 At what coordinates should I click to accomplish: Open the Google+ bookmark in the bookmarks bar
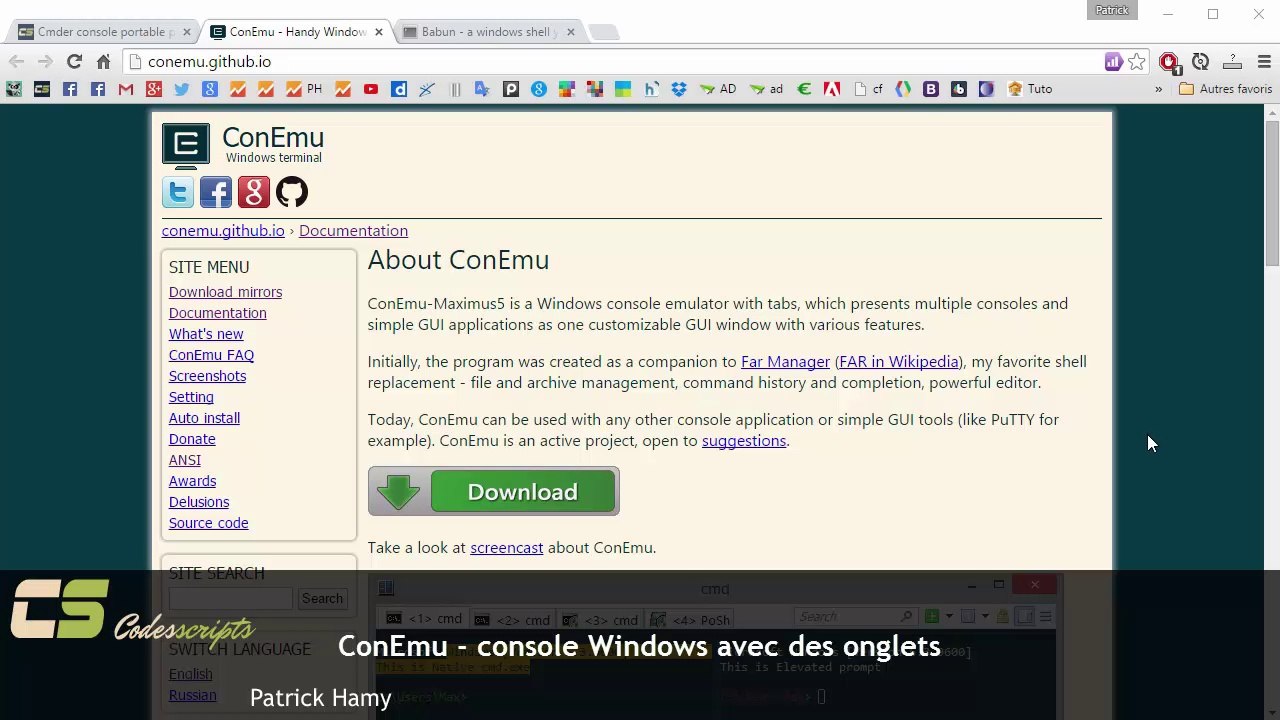153,89
